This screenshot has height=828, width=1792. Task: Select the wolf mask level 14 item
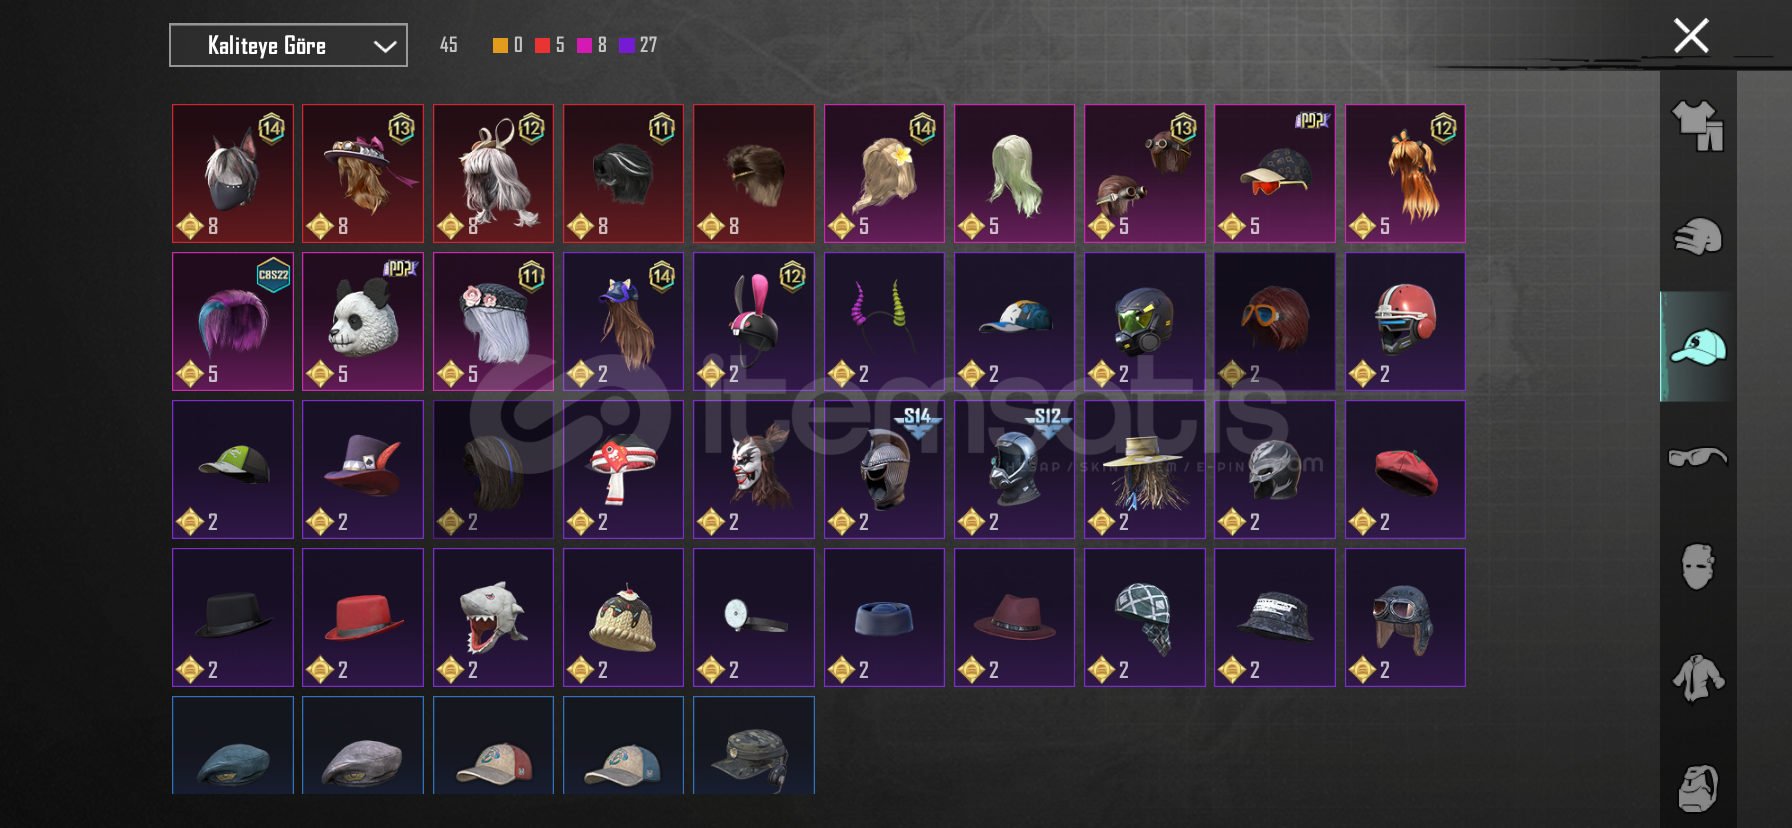tap(233, 173)
